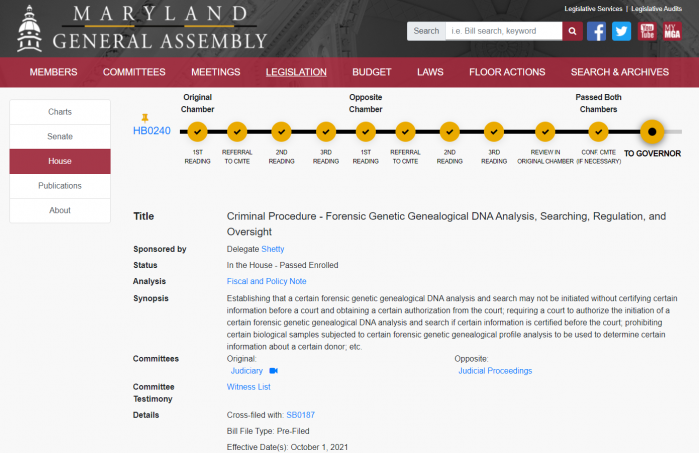Click status text 'In the House - Passed Enrolled'
This screenshot has height=453, width=700.
(x=283, y=265)
